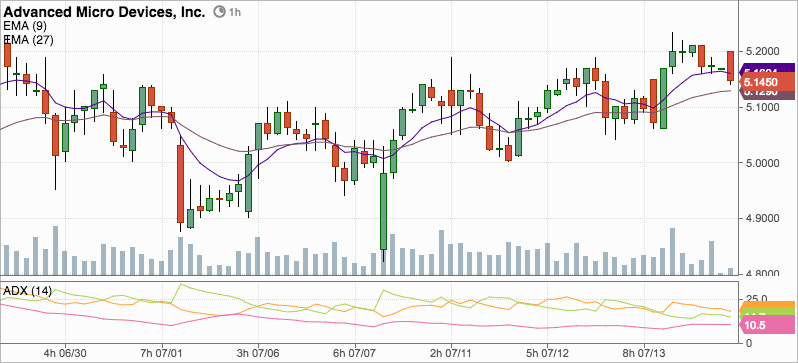The width and height of the screenshot is (798, 363).
Task: Click the clock icon beside 1h
Action: pyautogui.click(x=219, y=11)
